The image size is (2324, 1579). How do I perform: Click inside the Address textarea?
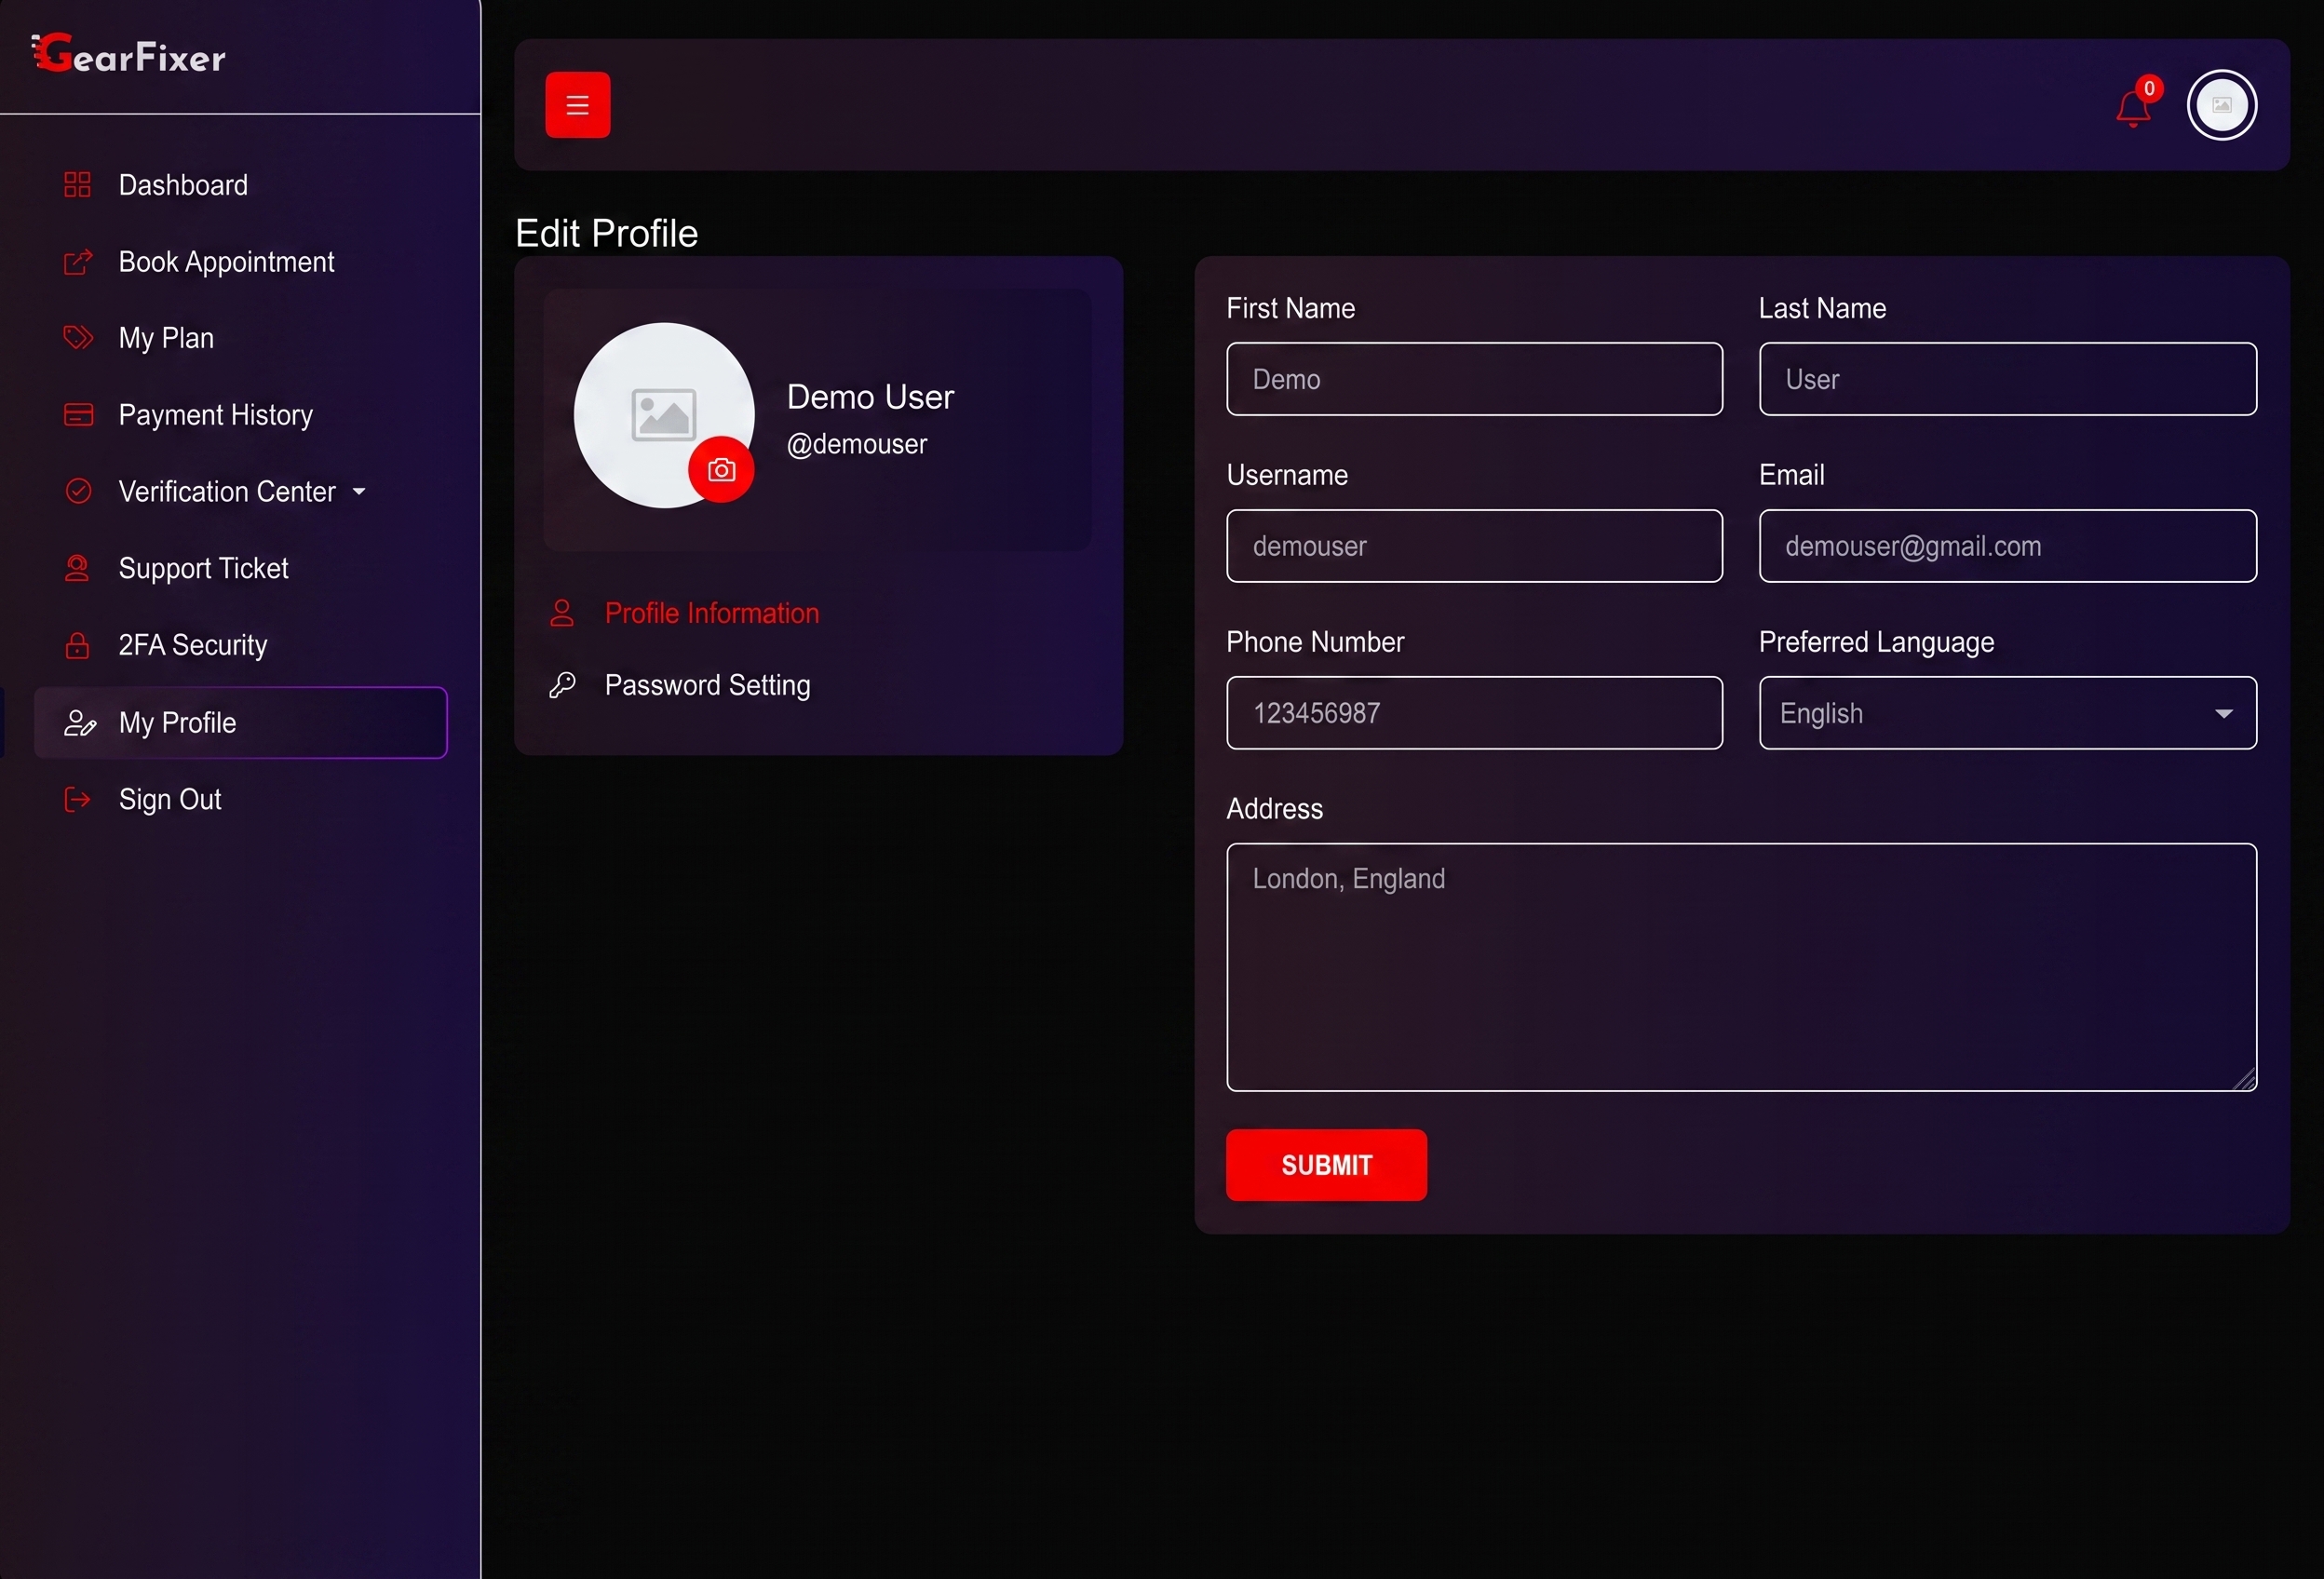click(1741, 967)
